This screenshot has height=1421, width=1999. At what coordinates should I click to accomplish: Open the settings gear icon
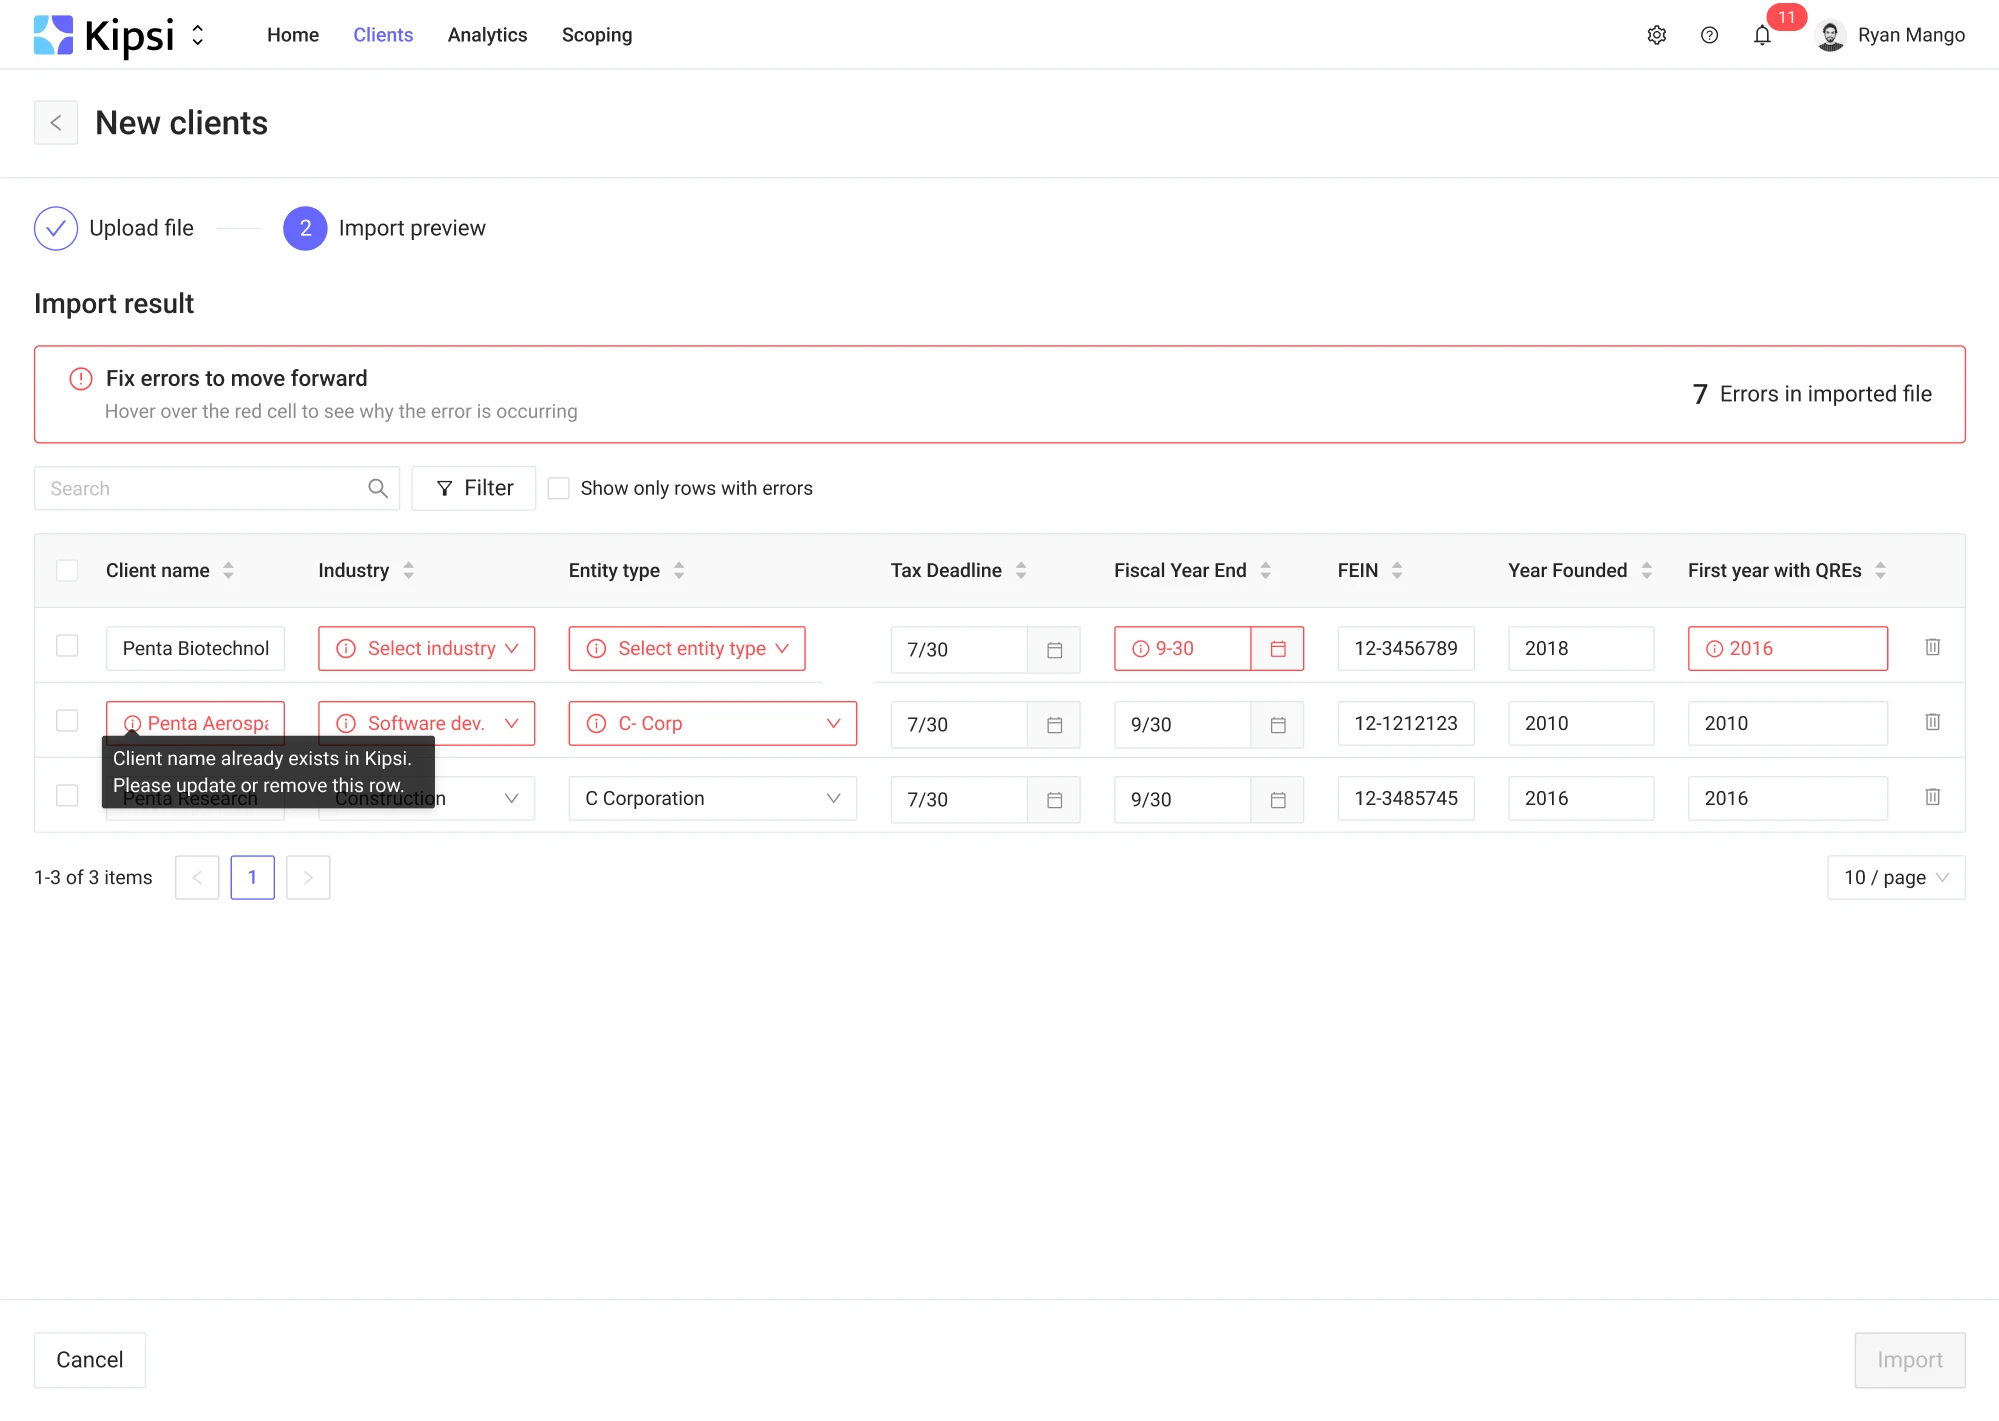[x=1656, y=35]
